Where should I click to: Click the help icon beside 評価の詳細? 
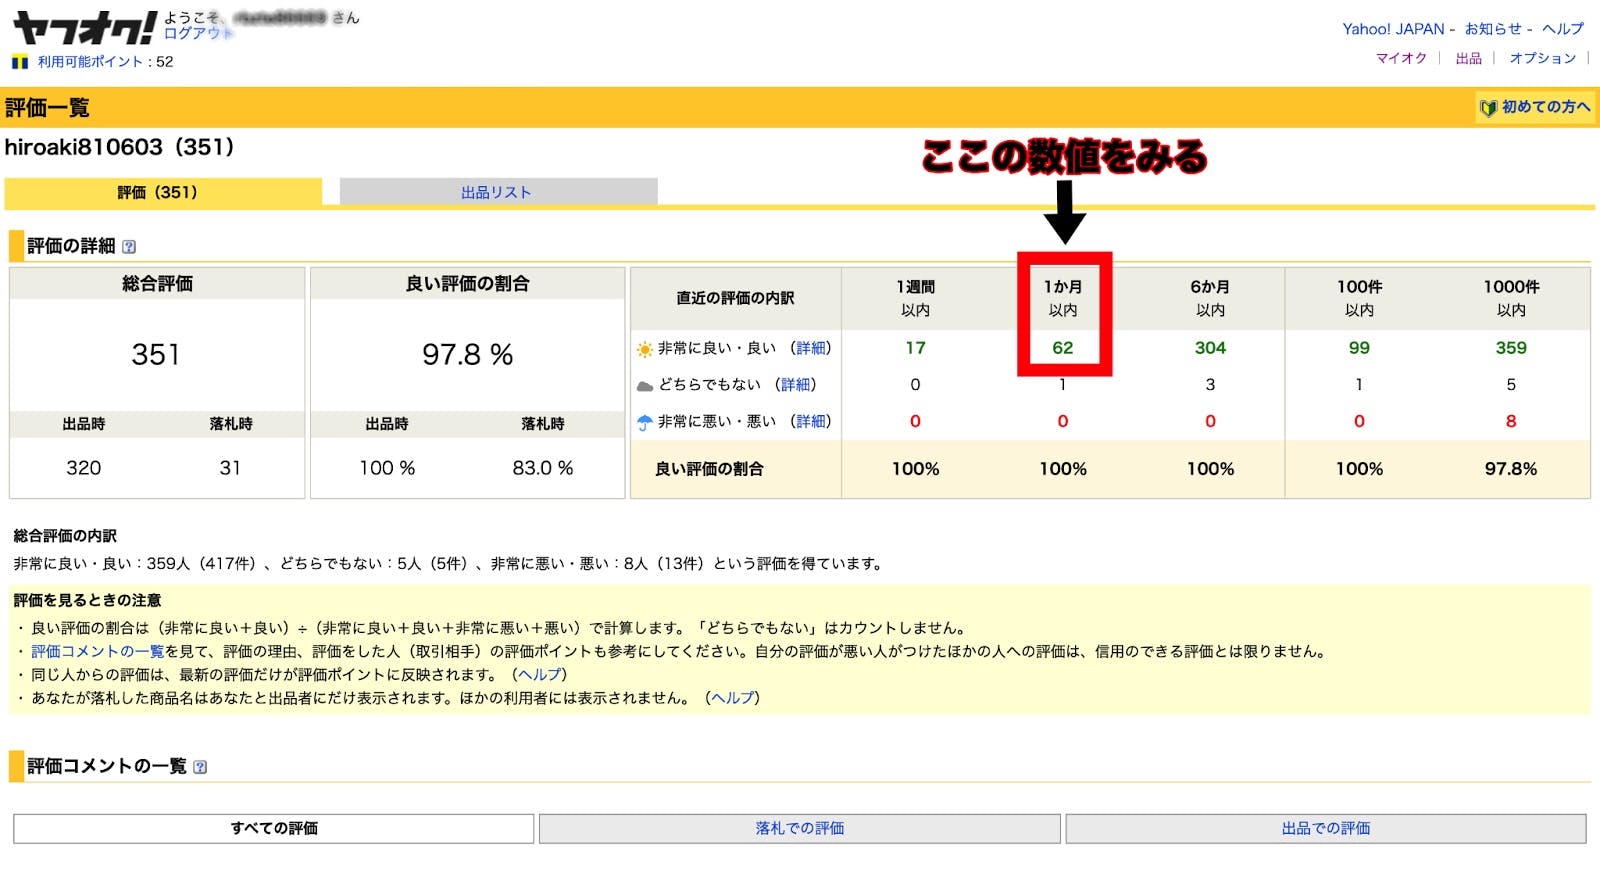[129, 247]
